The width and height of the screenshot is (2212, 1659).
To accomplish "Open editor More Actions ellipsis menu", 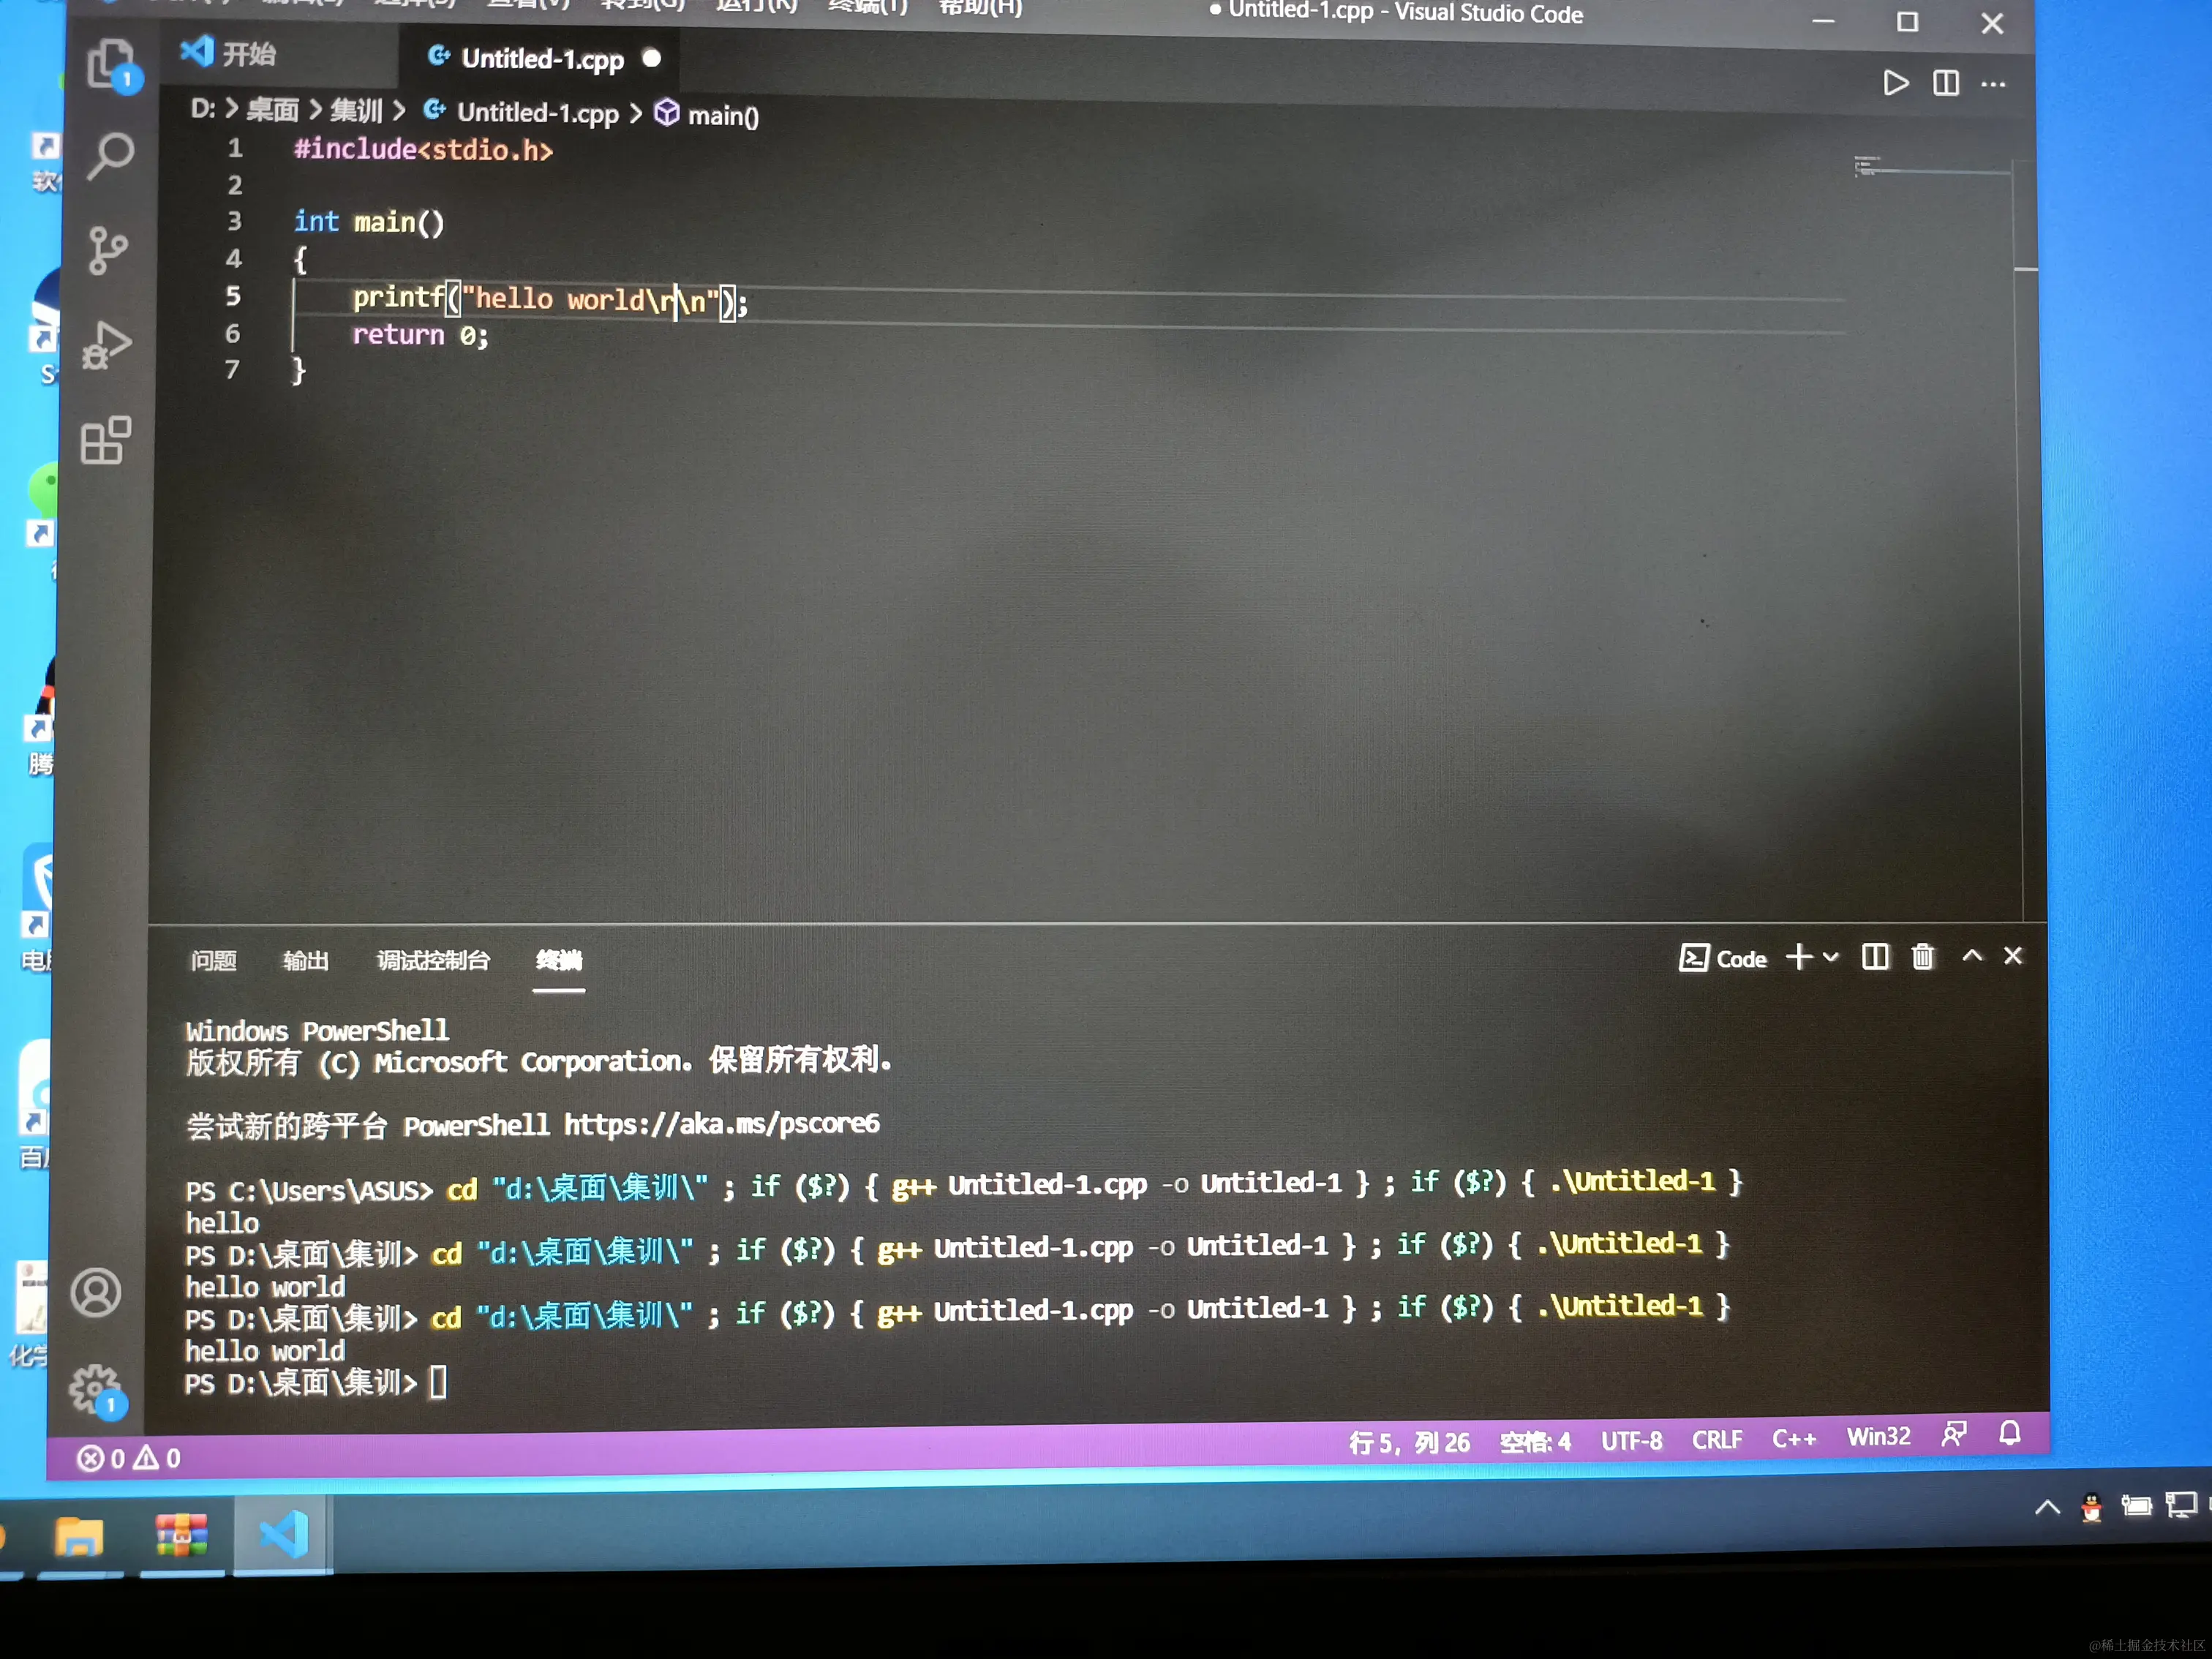I will [x=1993, y=84].
